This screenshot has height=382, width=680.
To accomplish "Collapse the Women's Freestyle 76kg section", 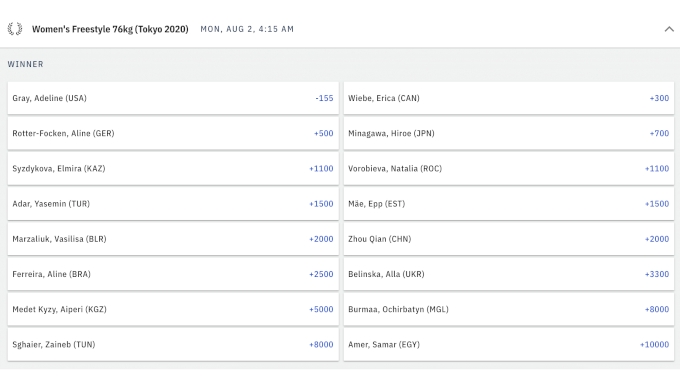I will pyautogui.click(x=669, y=29).
